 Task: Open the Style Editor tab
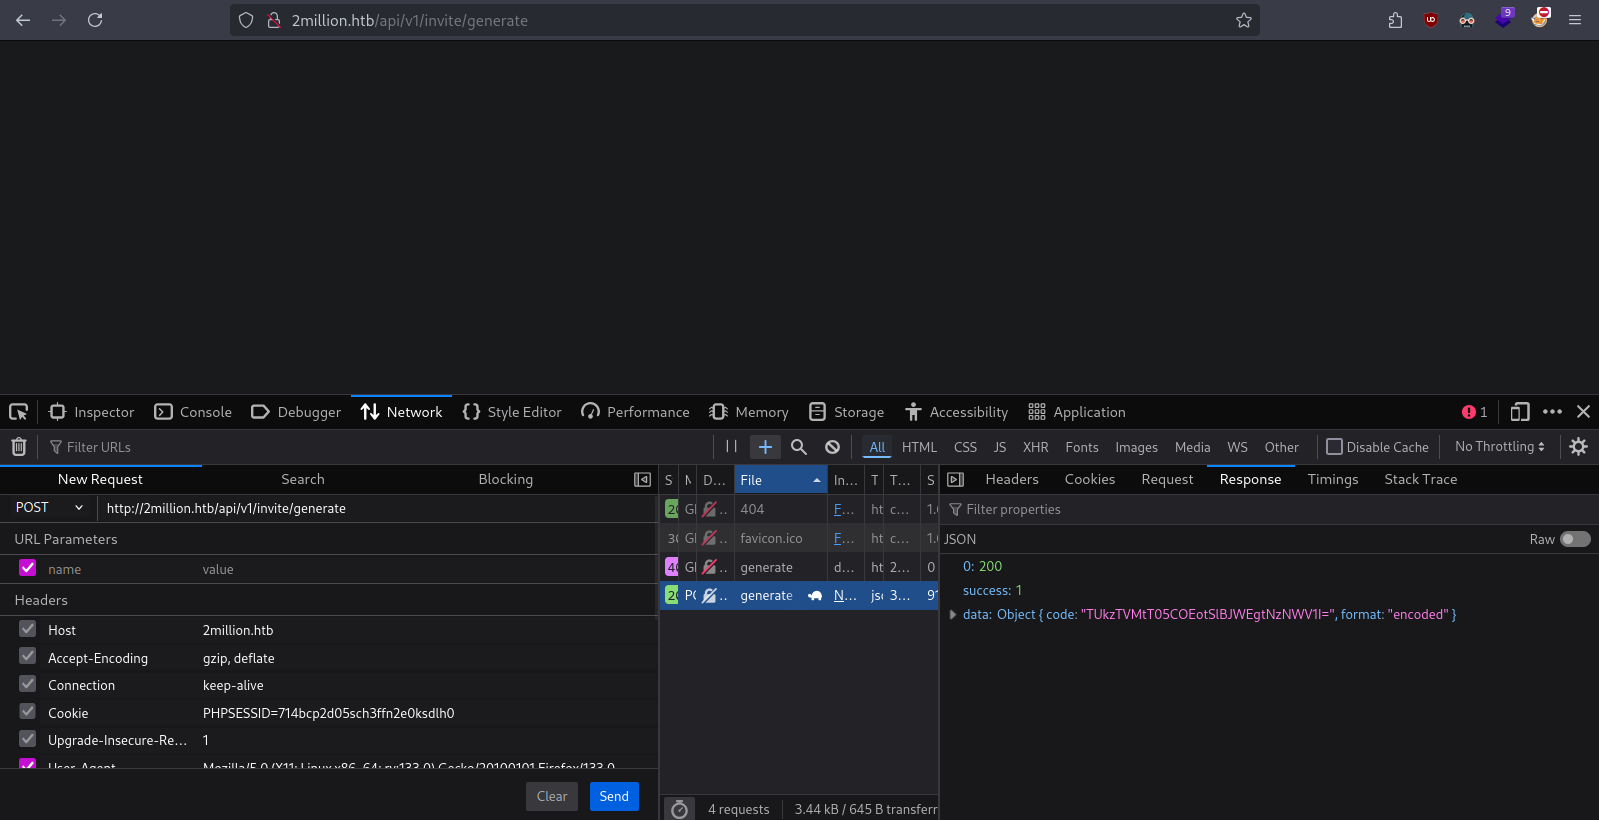[512, 412]
